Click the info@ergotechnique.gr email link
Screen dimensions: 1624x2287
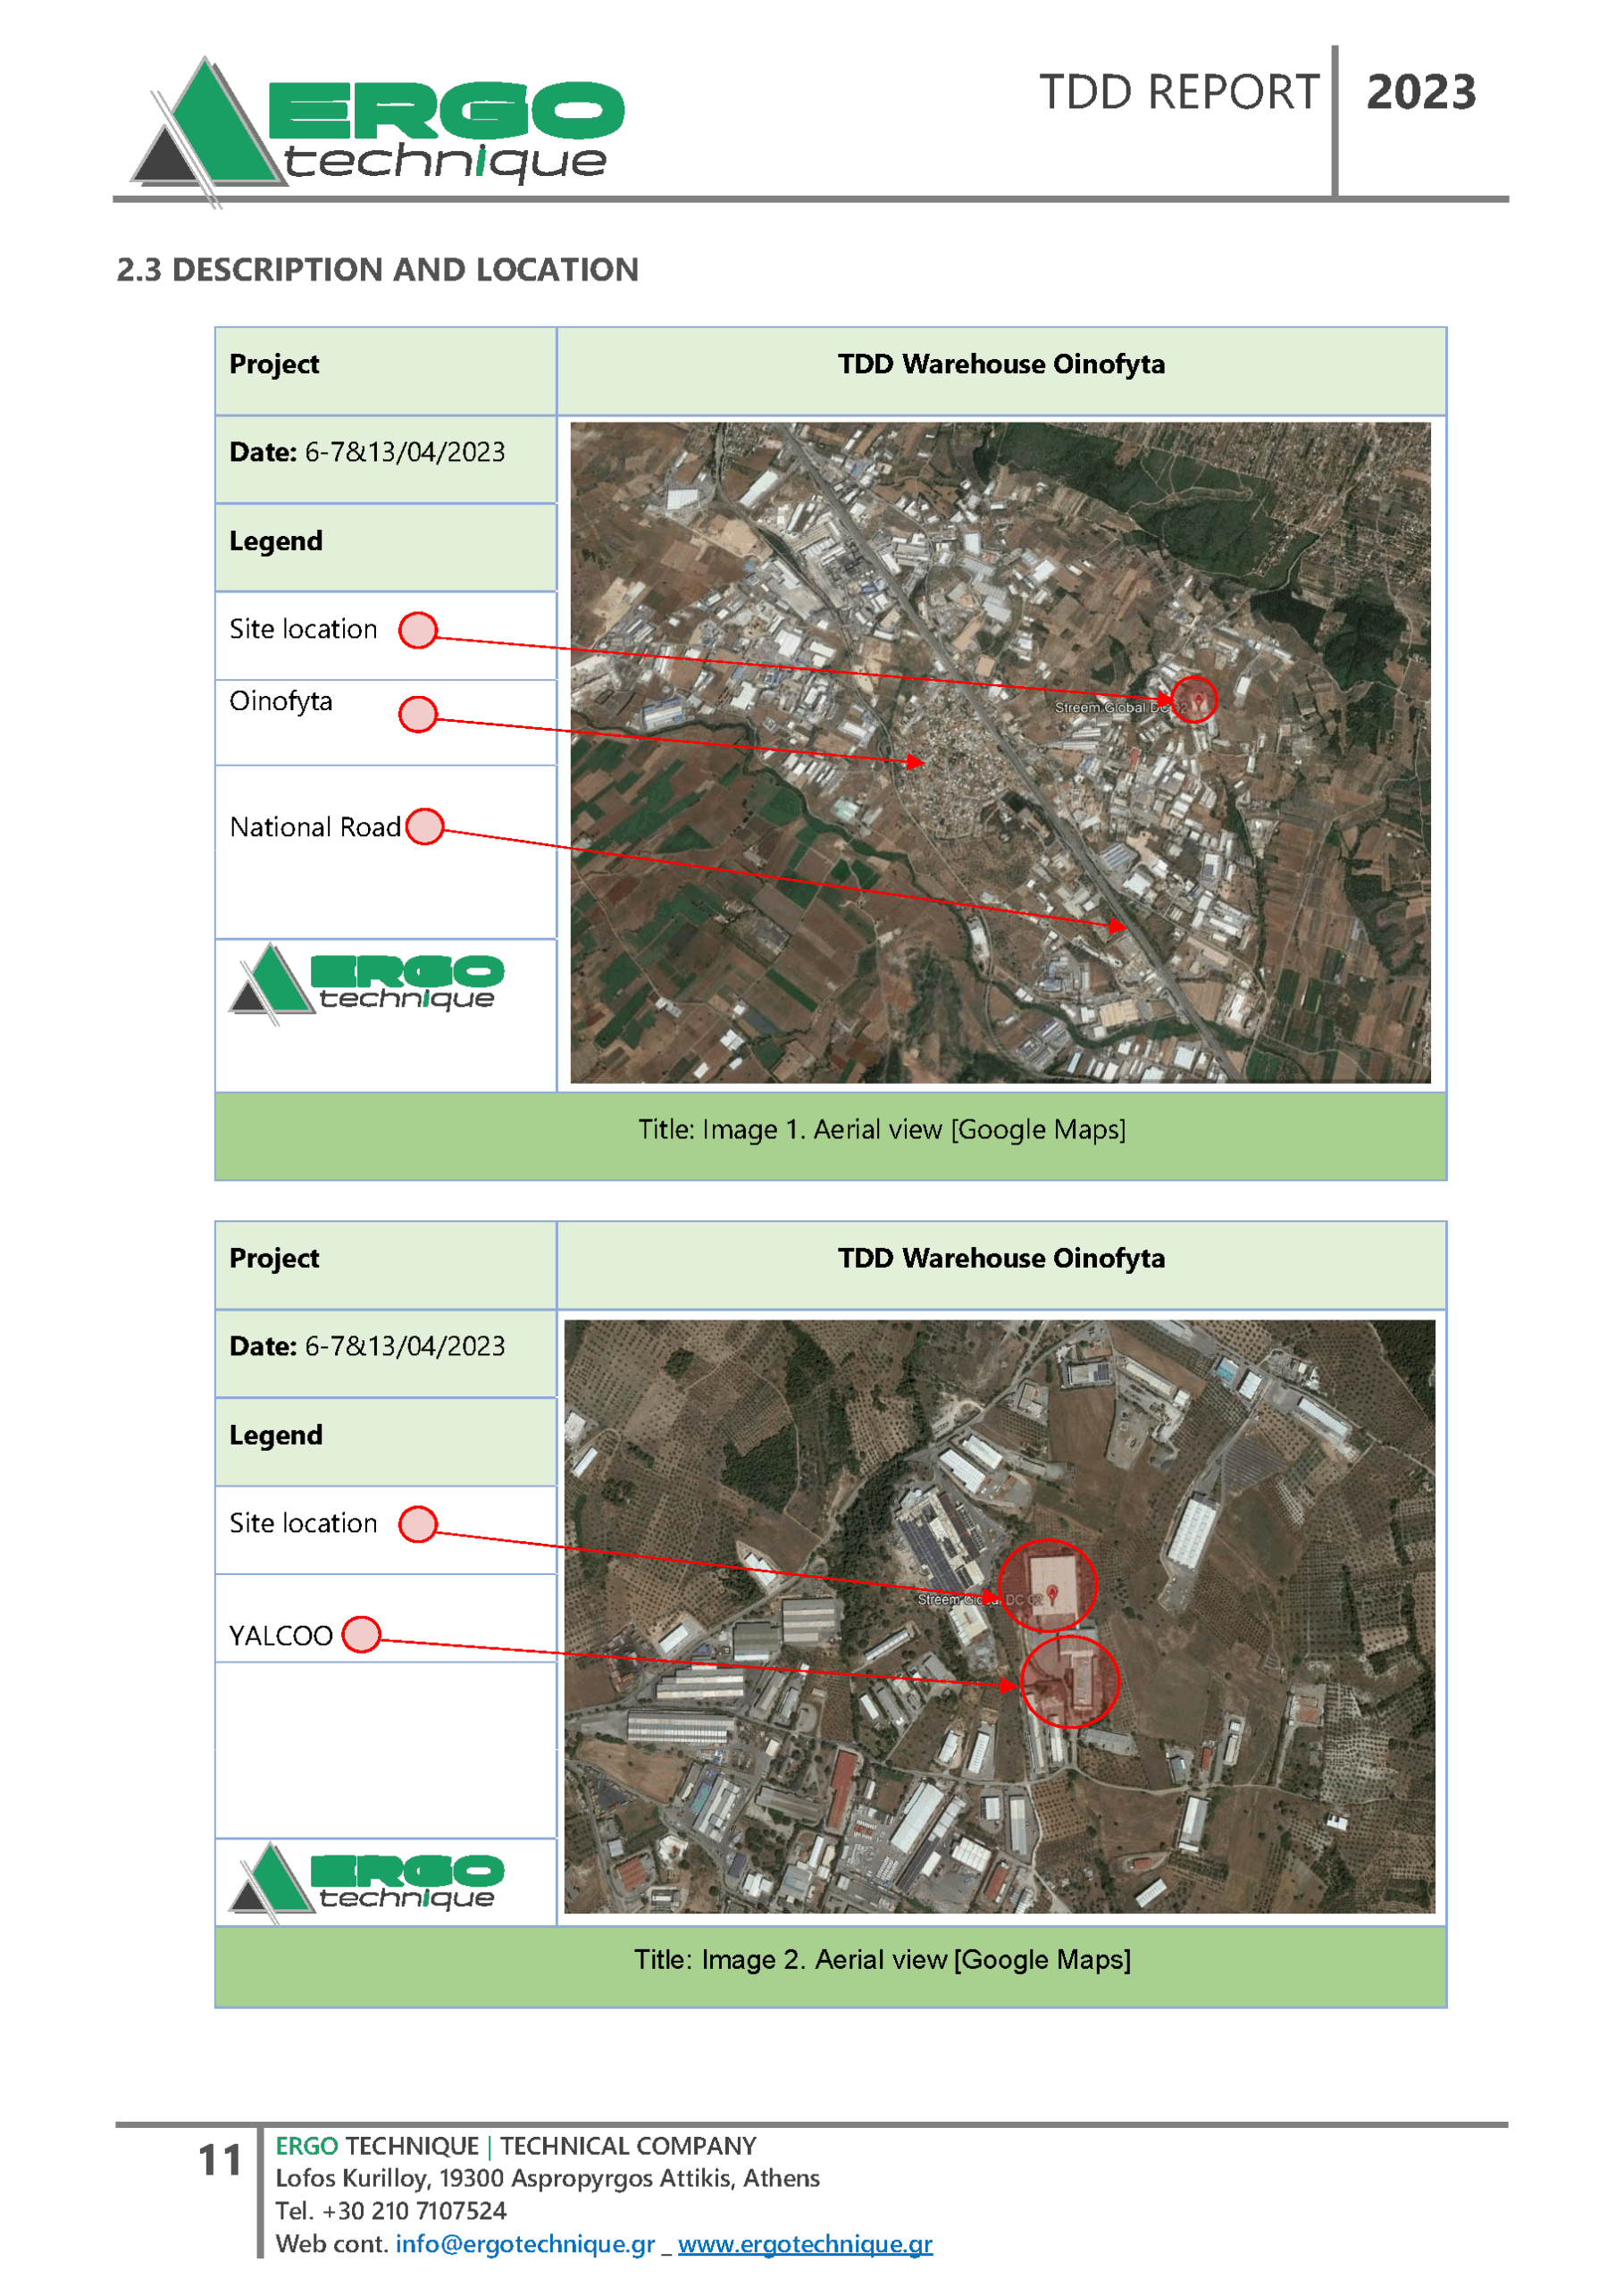525,2243
